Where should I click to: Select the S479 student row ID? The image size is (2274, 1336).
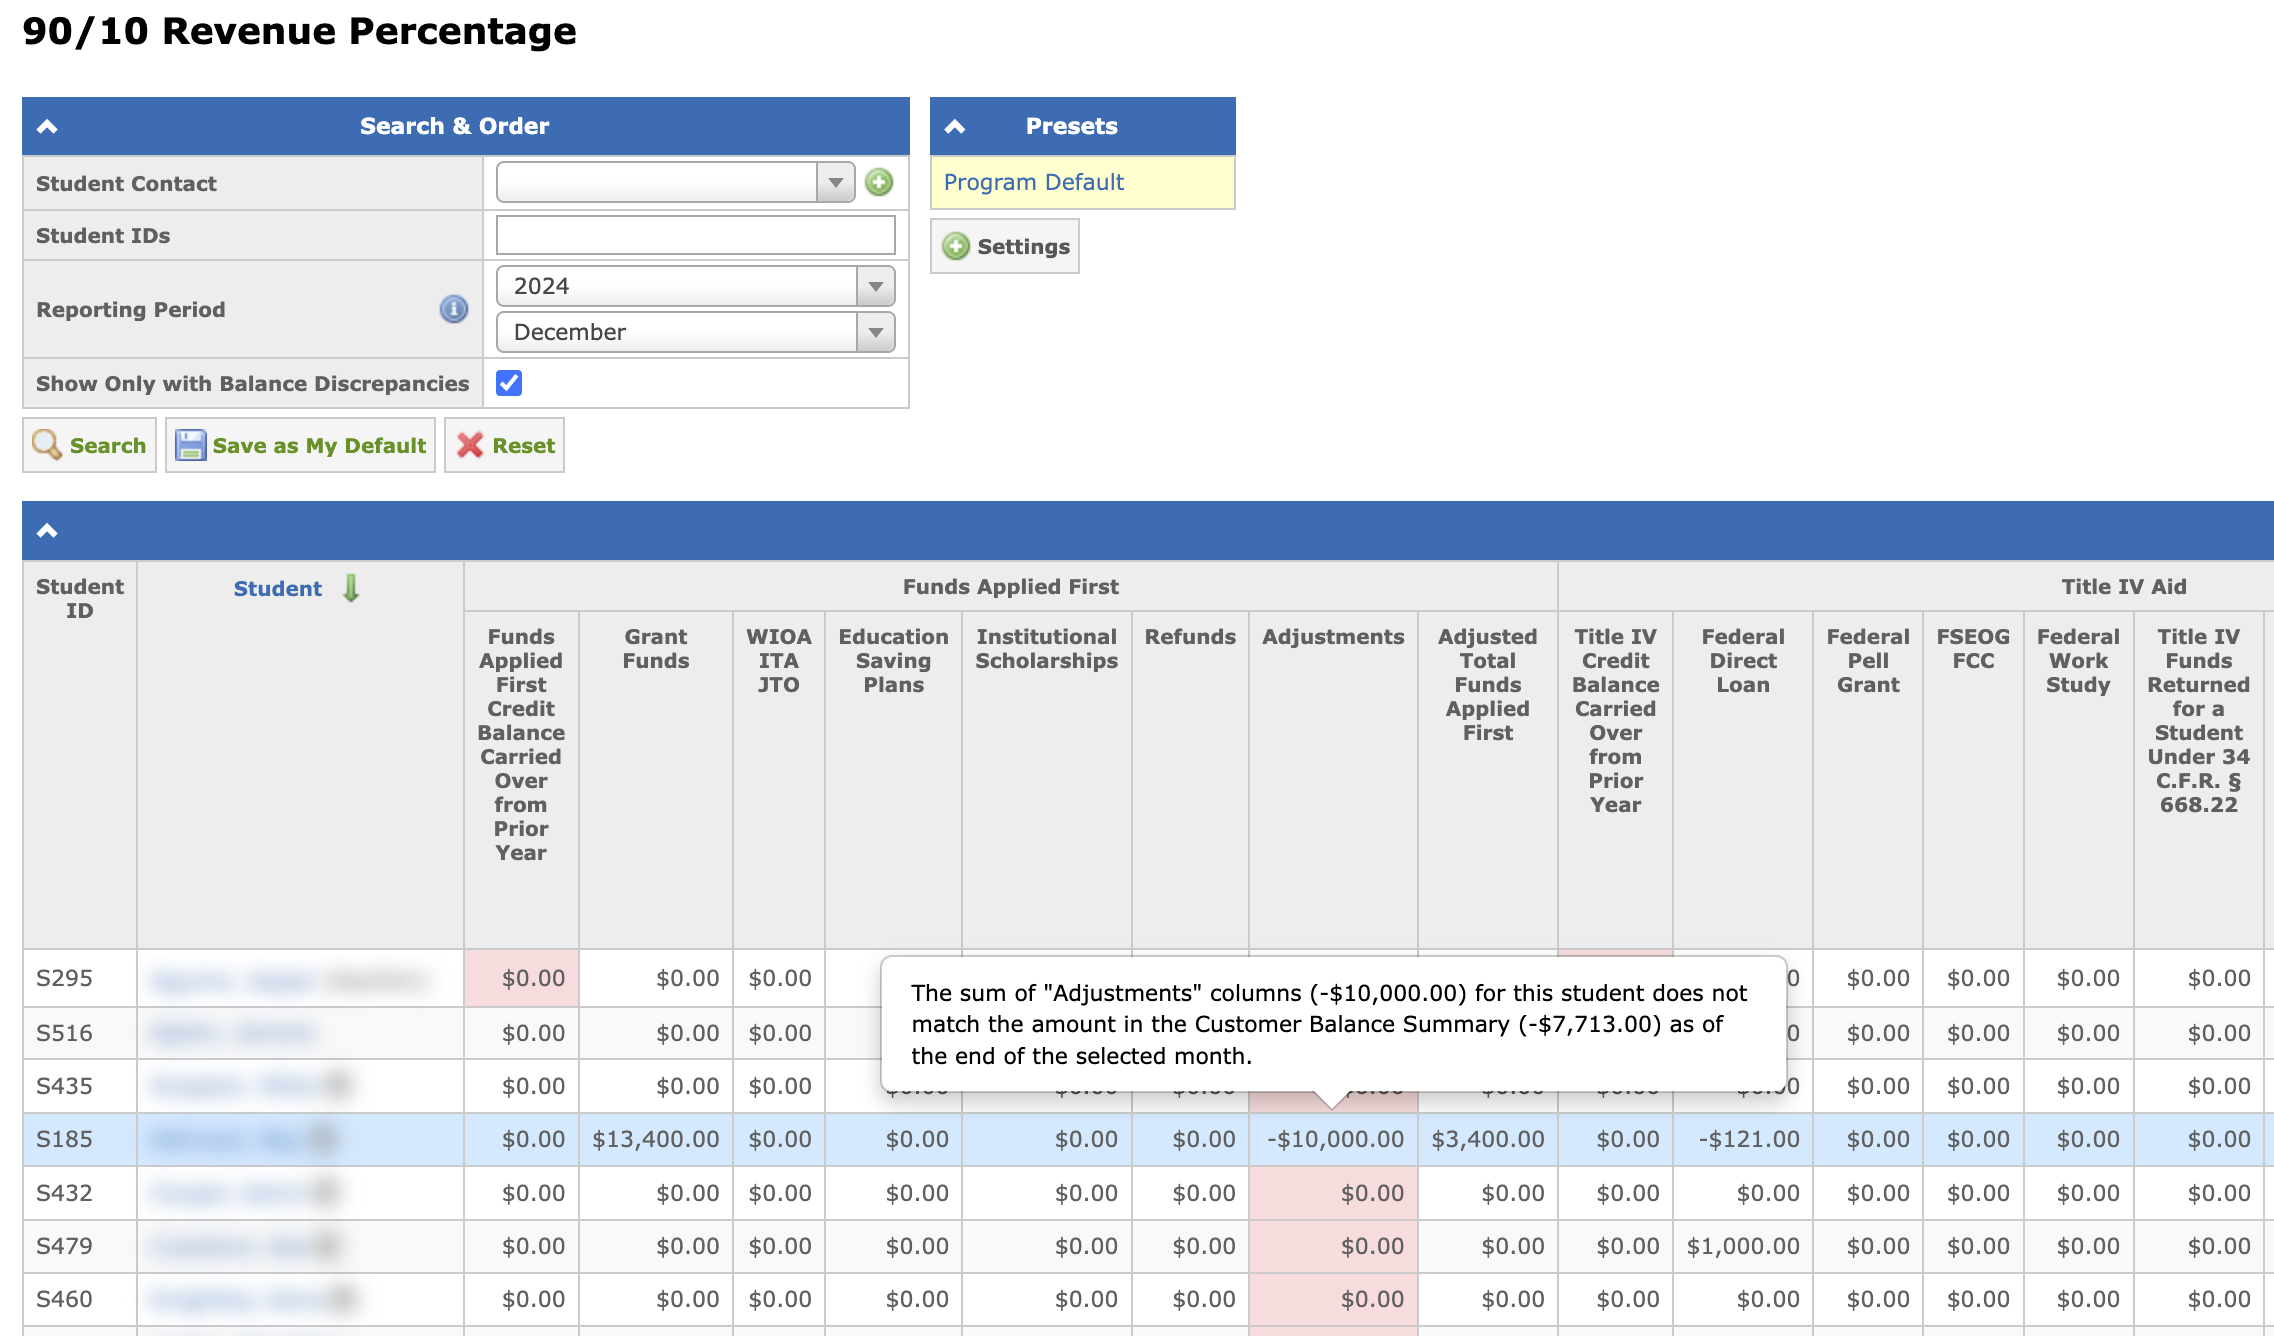pyautogui.click(x=64, y=1246)
